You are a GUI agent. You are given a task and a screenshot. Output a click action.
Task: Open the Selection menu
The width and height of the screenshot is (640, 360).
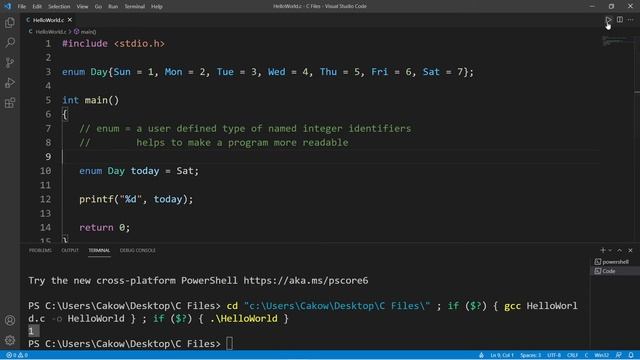(59, 6)
